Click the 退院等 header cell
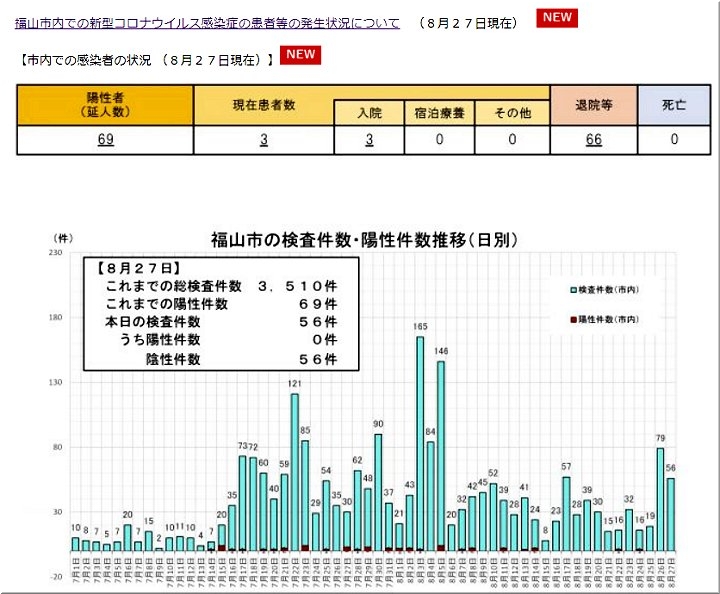720x594 pixels. click(x=594, y=105)
